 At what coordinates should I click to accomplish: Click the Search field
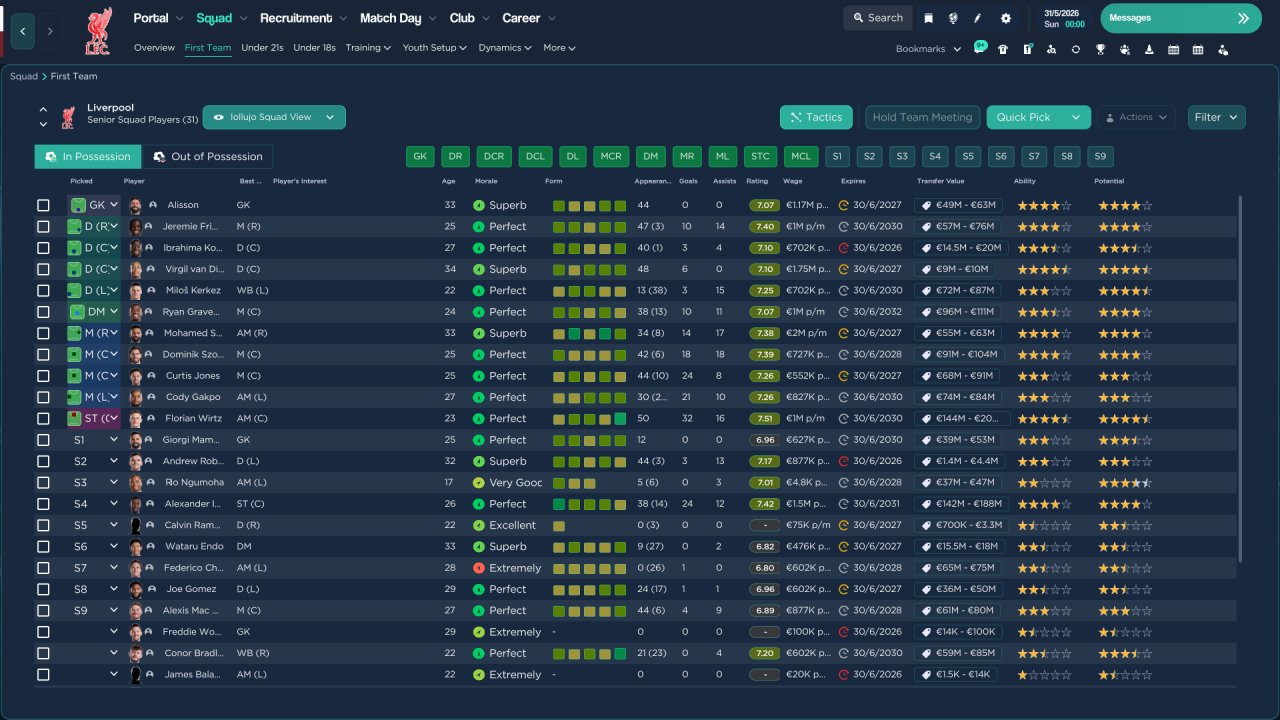coord(876,18)
